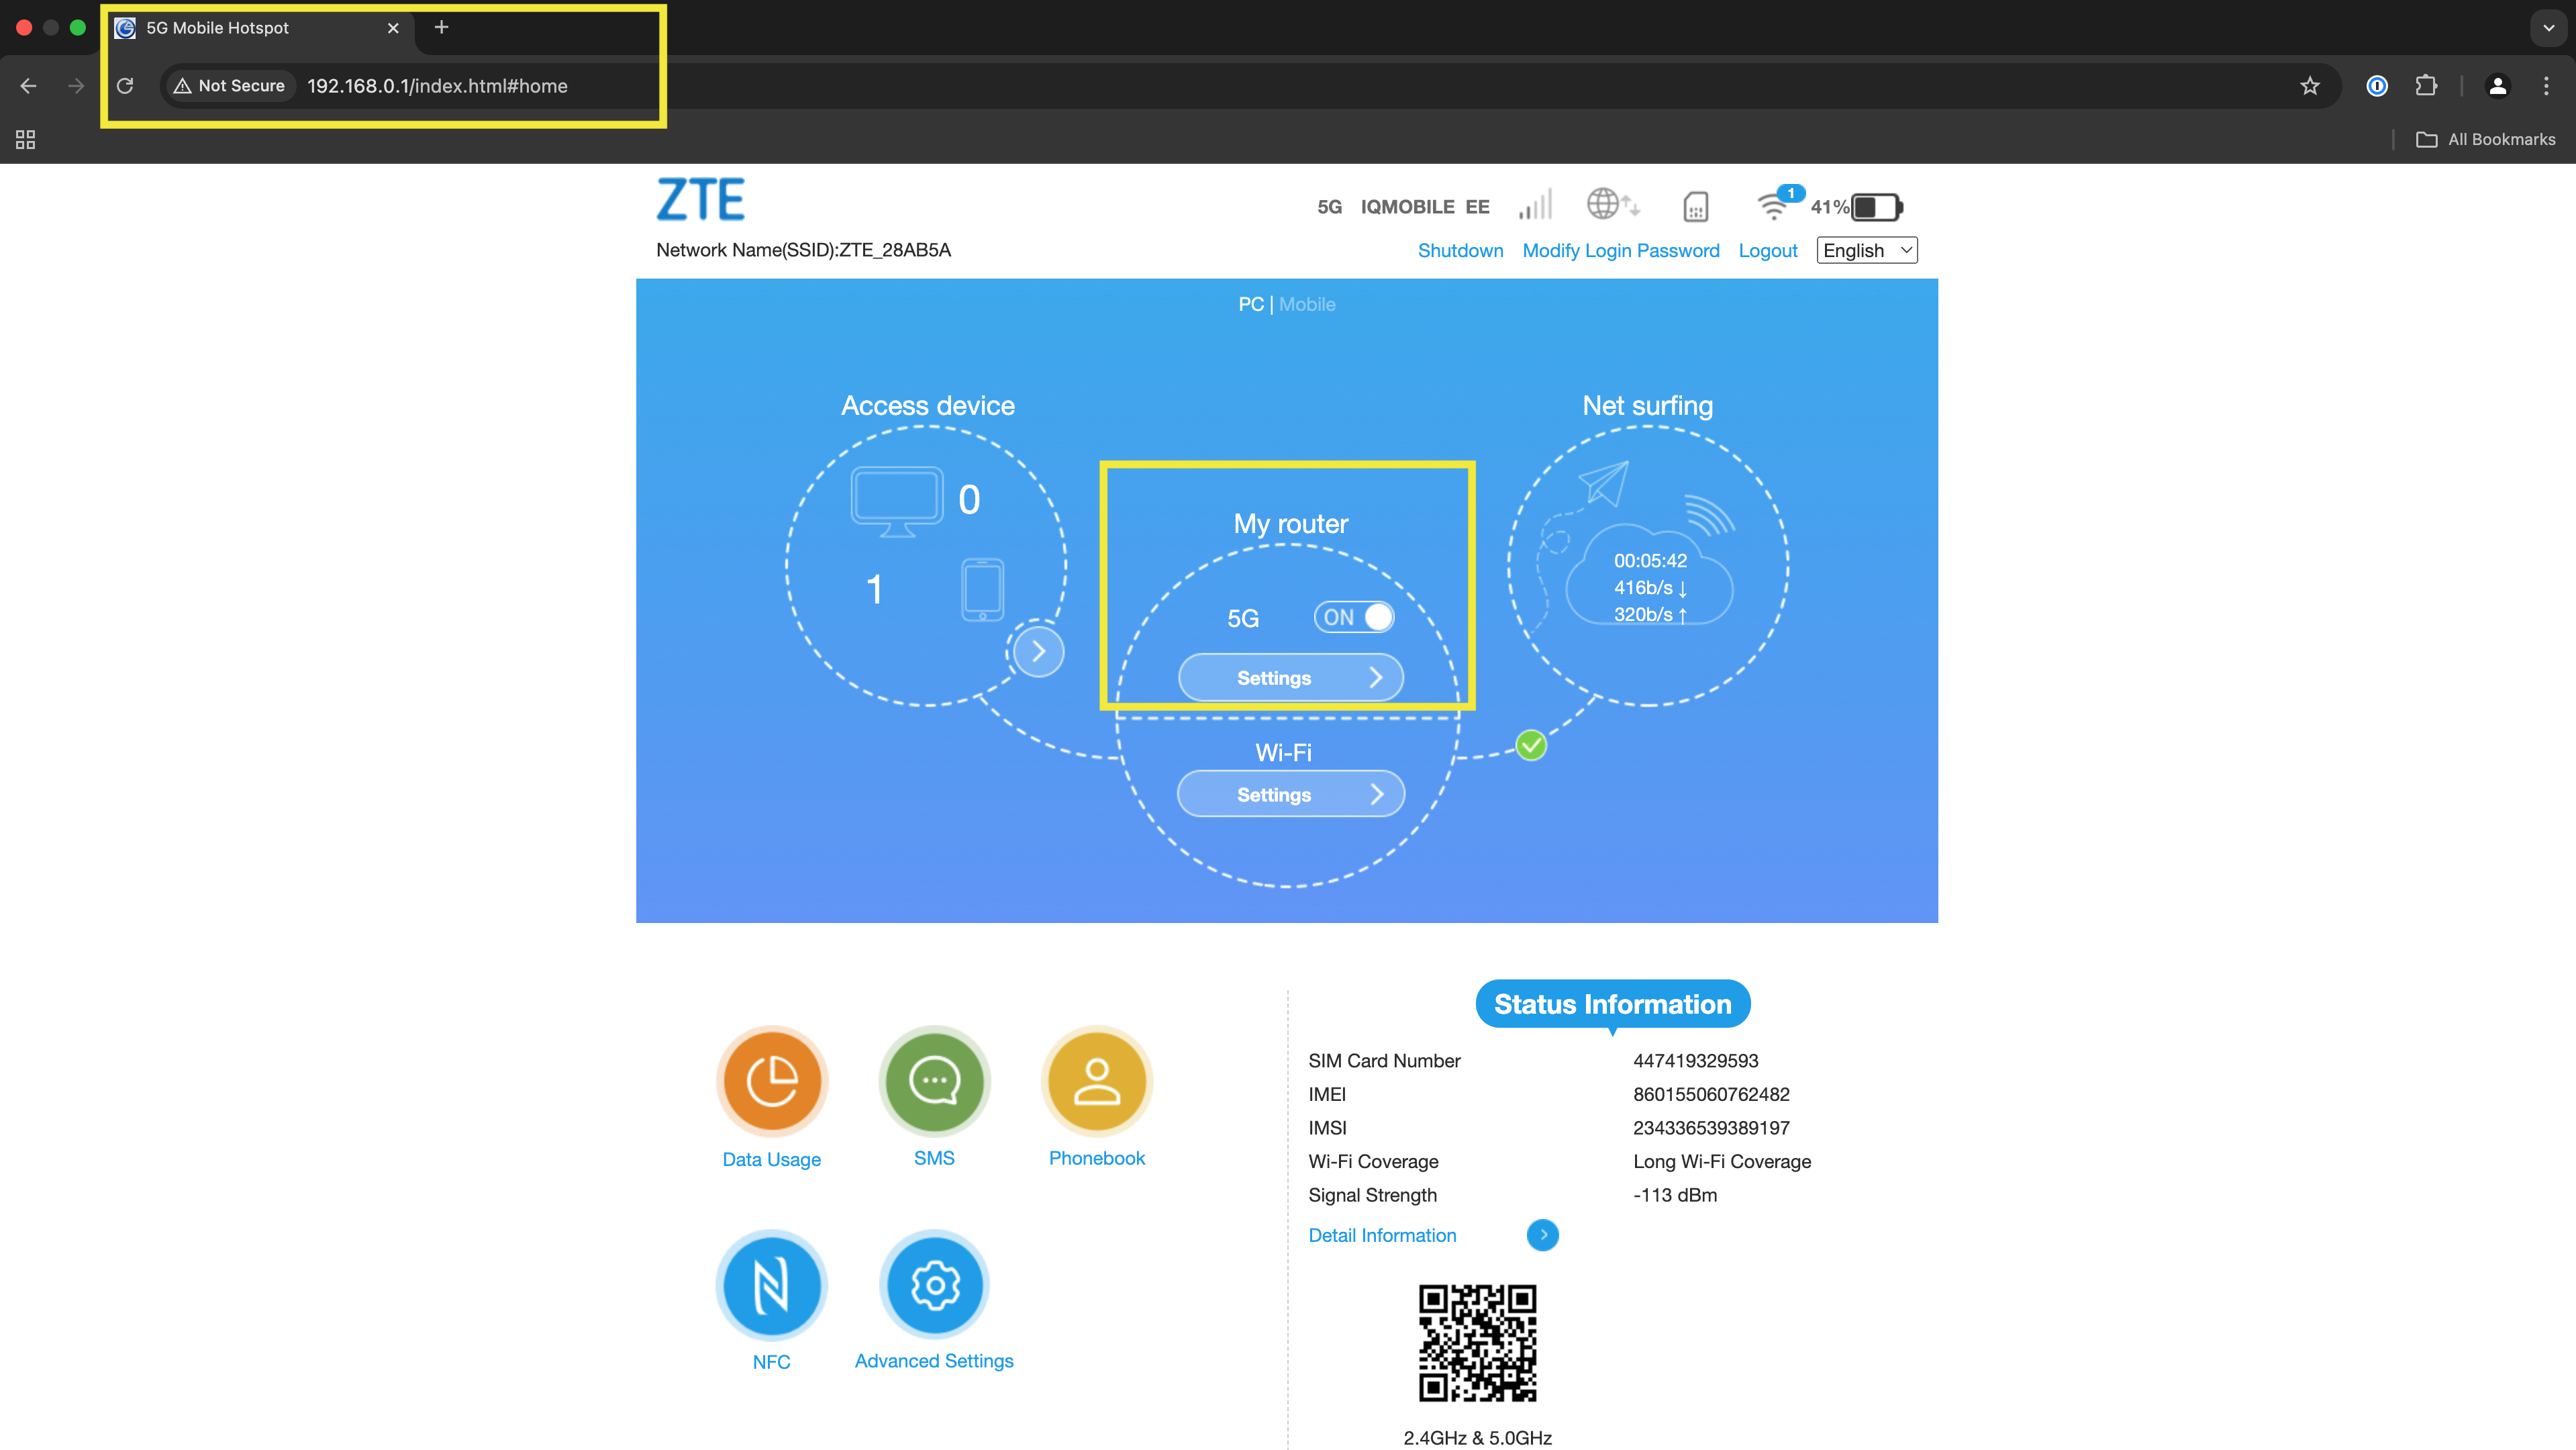Click the ZTE logo

point(700,199)
